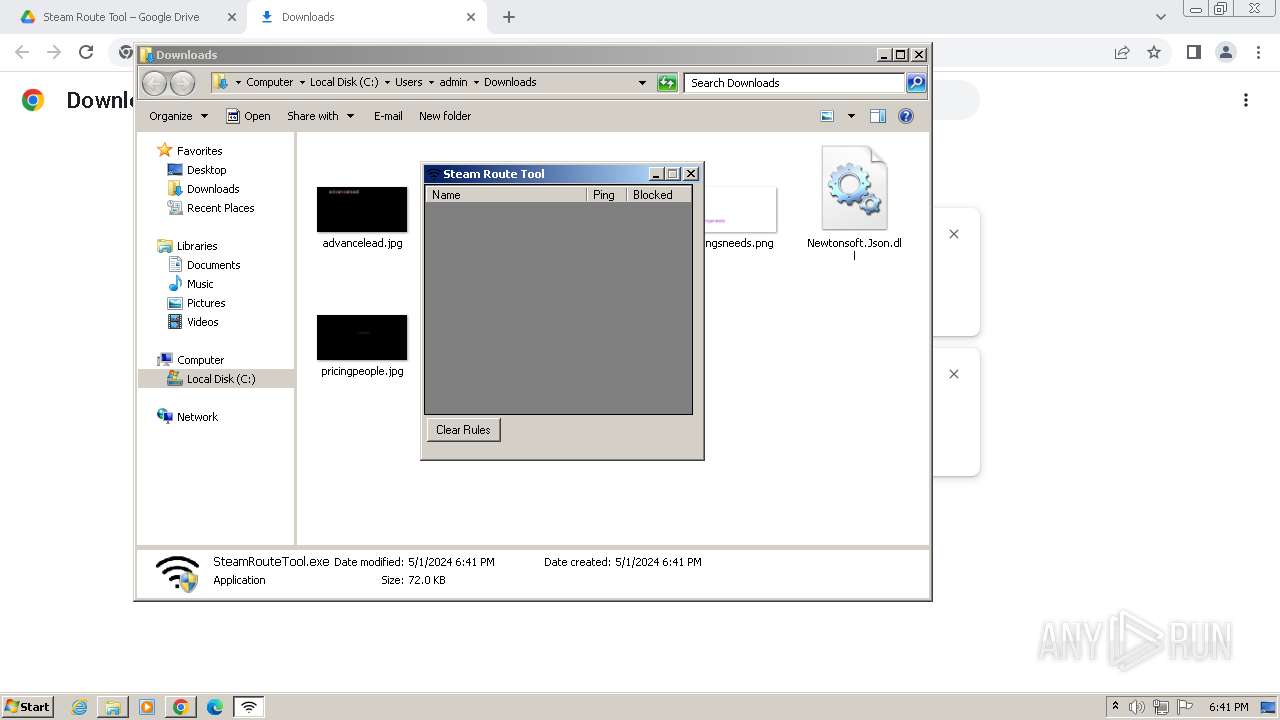This screenshot has height=720, width=1280.
Task: Open Chrome three-dot menu
Action: pos(1258,52)
